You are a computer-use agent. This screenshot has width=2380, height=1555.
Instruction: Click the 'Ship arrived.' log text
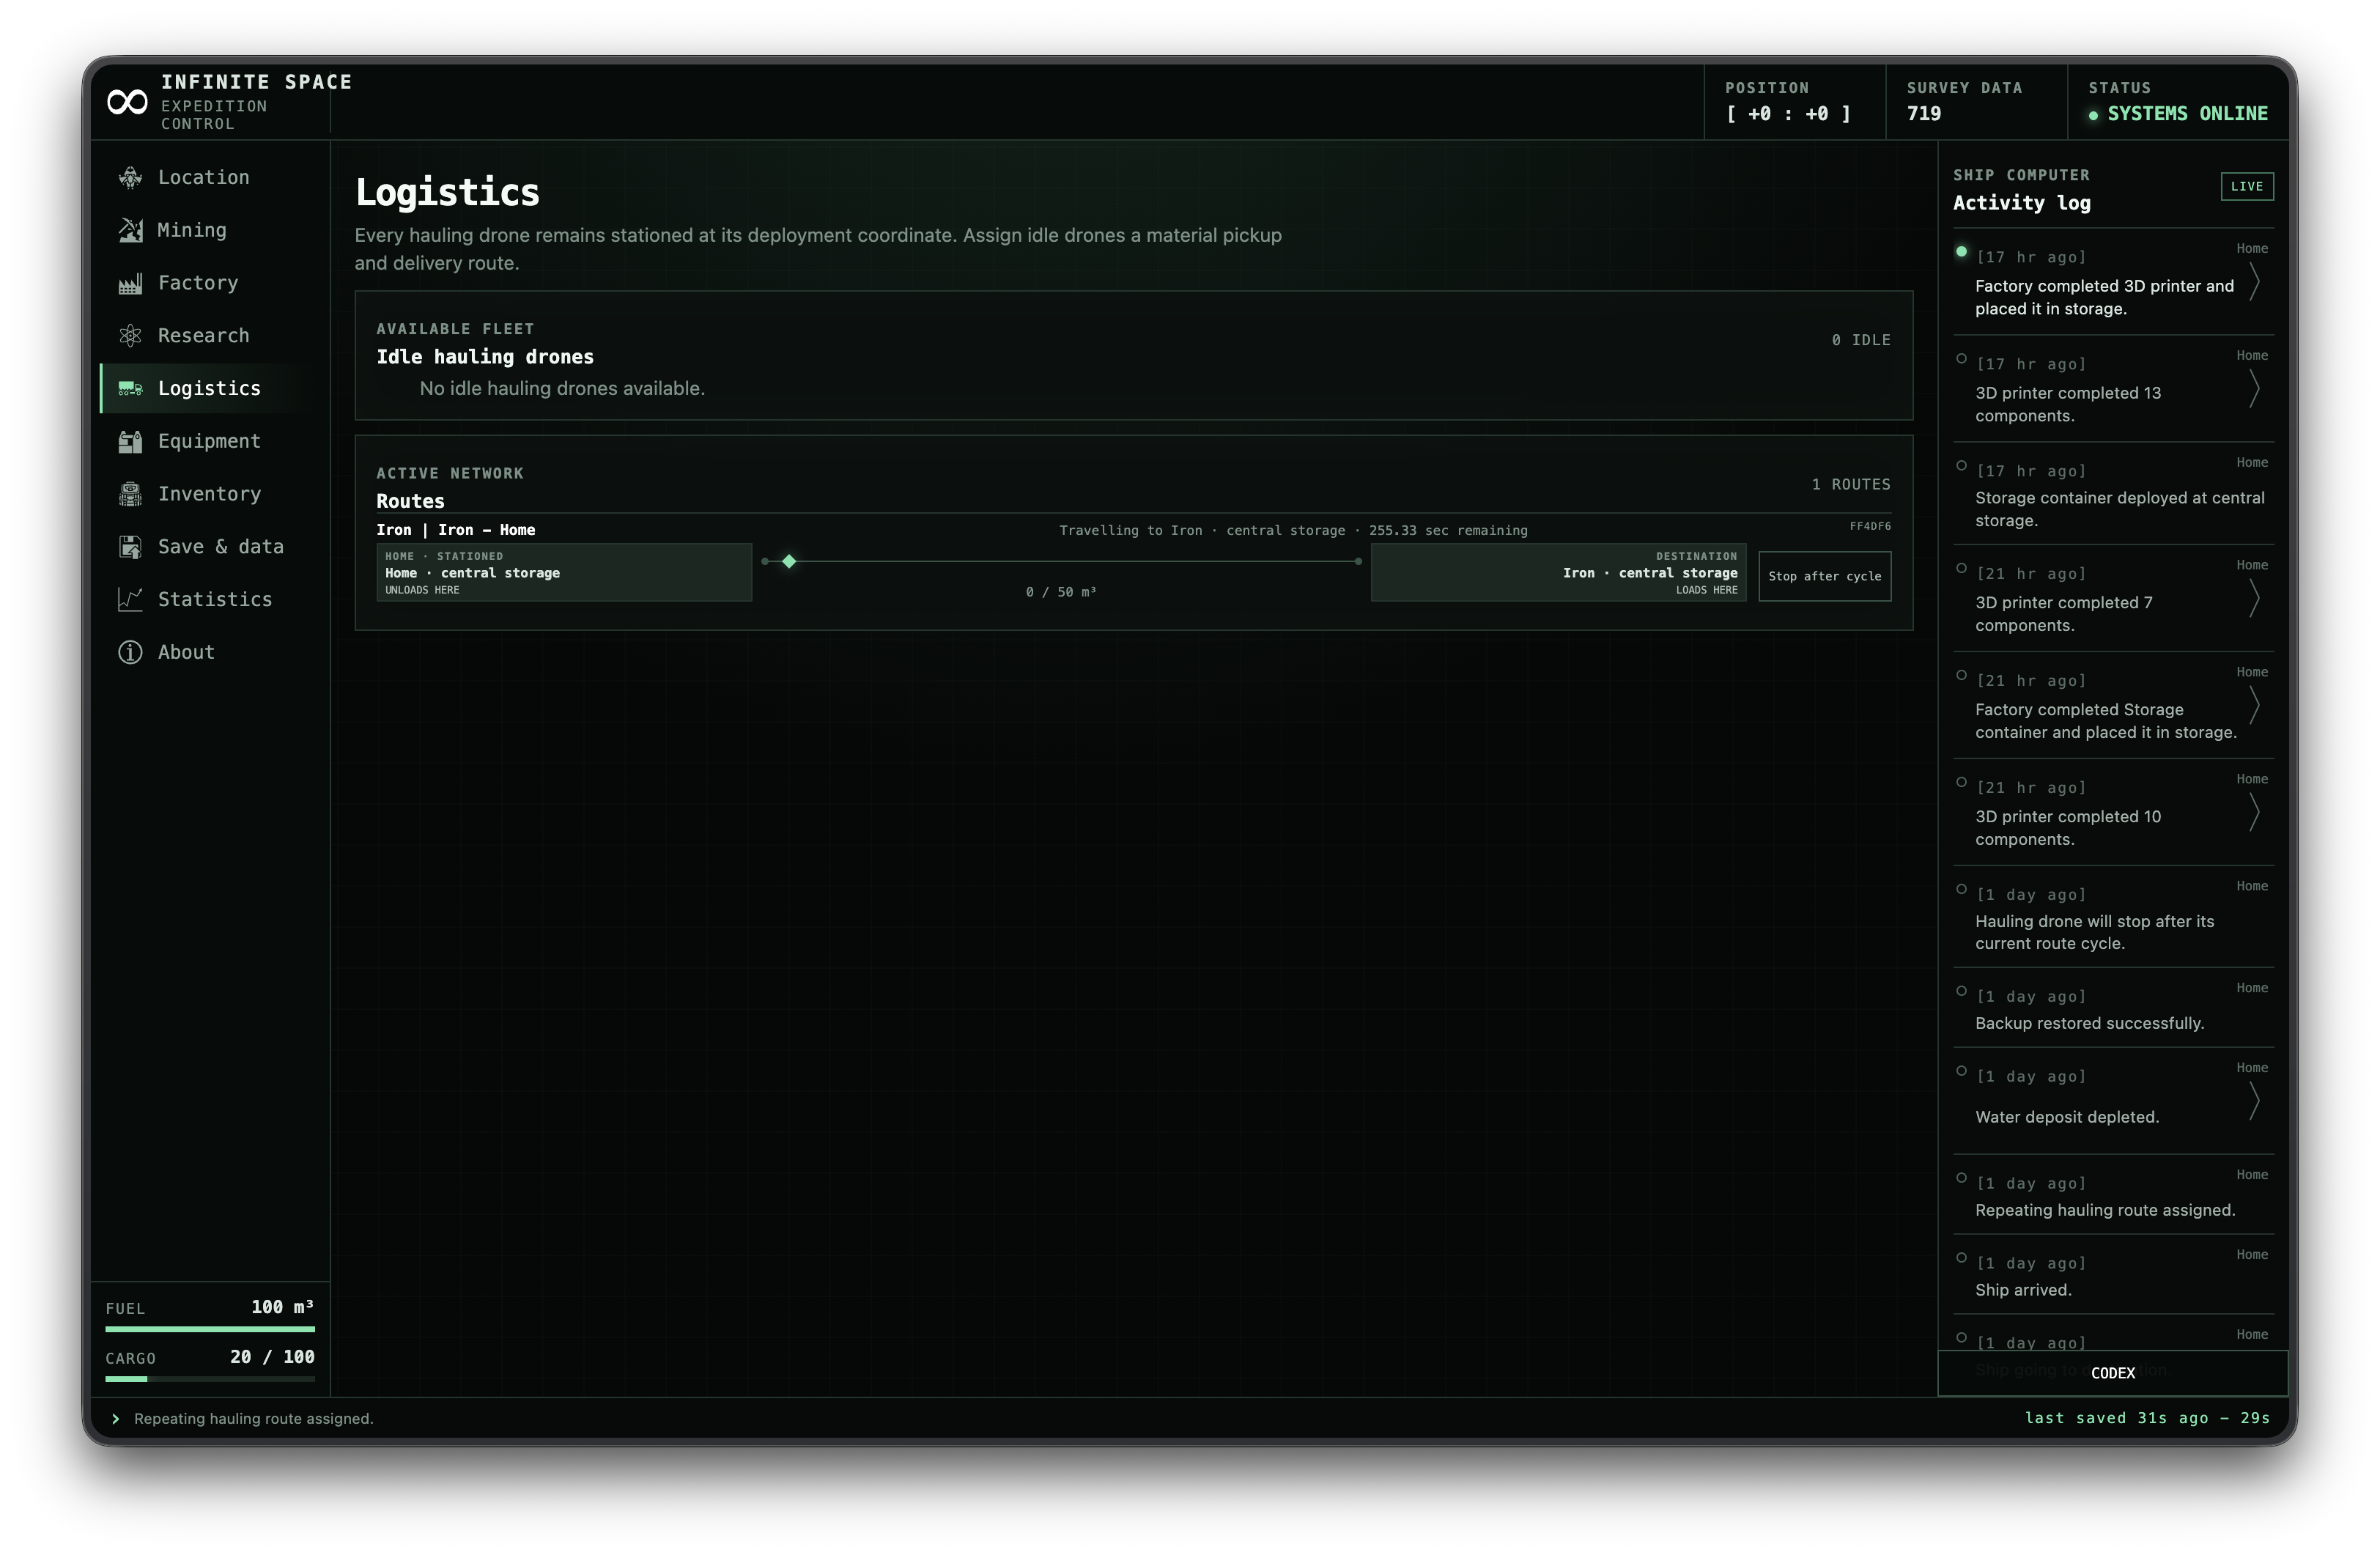(x=2023, y=1290)
